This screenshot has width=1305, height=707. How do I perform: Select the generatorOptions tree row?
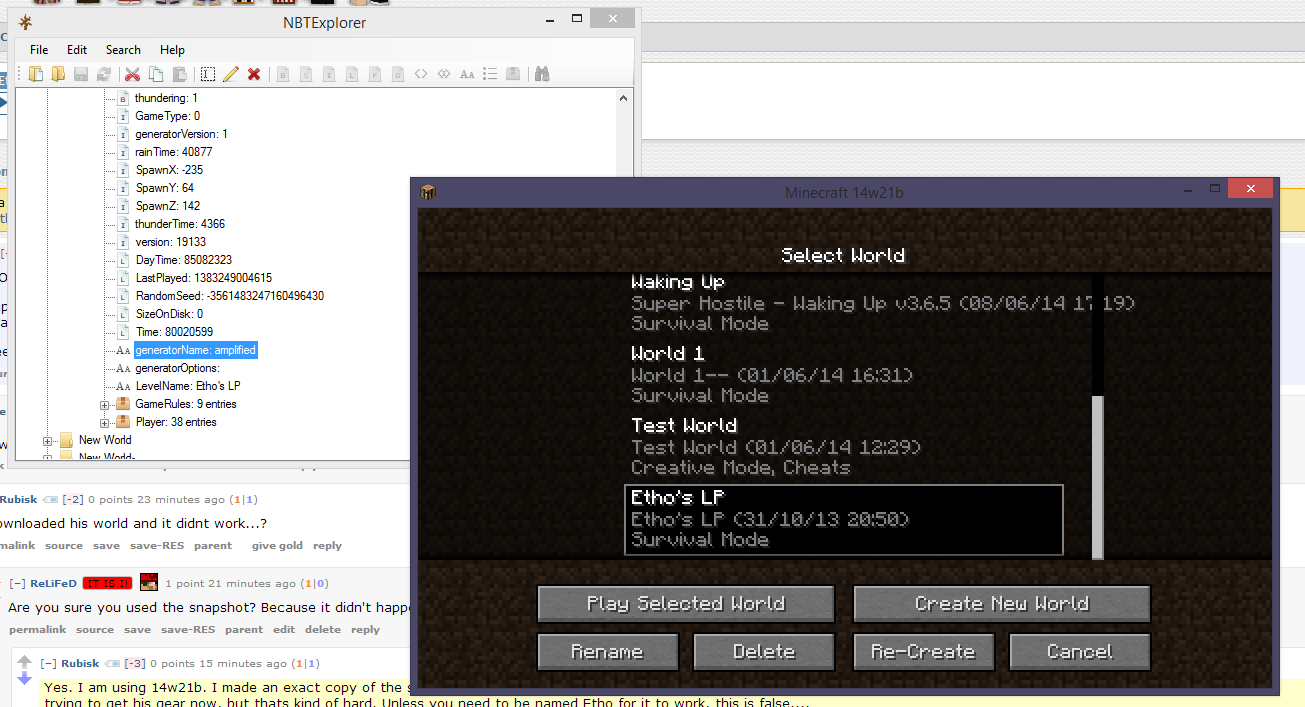tap(177, 368)
